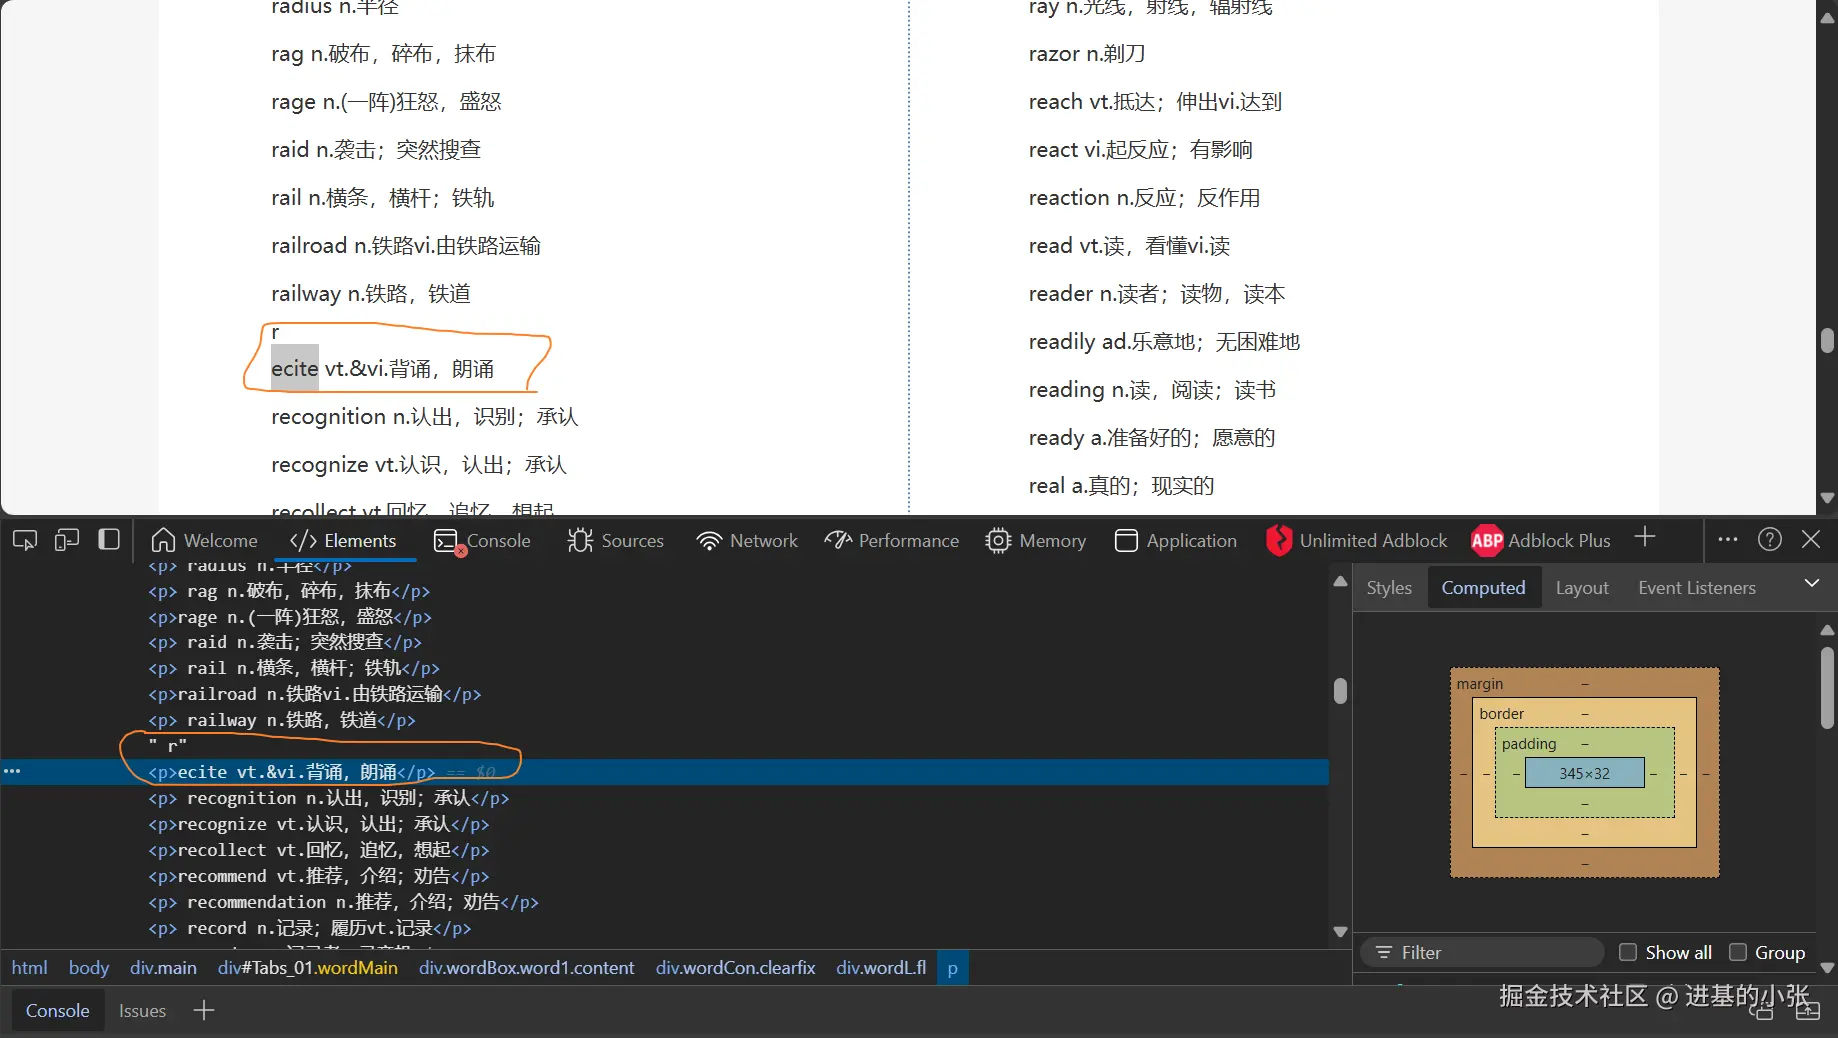This screenshot has height=1038, width=1838.
Task: Select the DOM node 'raid n.袭击'
Action: [x=284, y=642]
